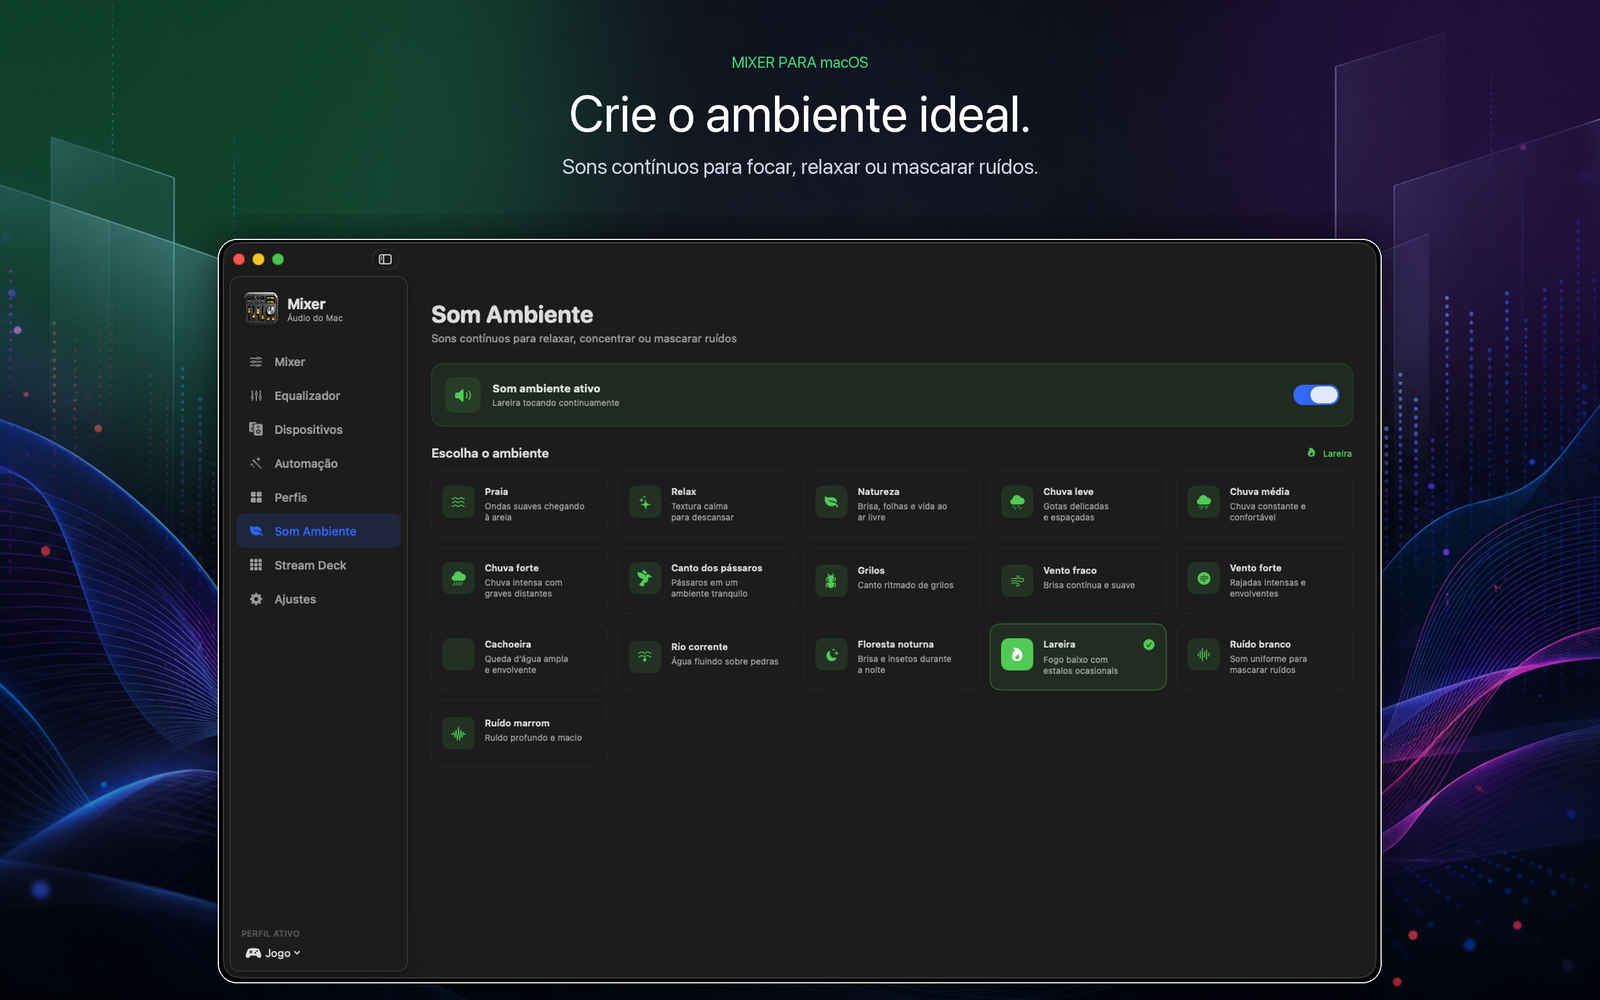Click the Som Ambiente page heading
This screenshot has width=1600, height=1000.
click(512, 315)
